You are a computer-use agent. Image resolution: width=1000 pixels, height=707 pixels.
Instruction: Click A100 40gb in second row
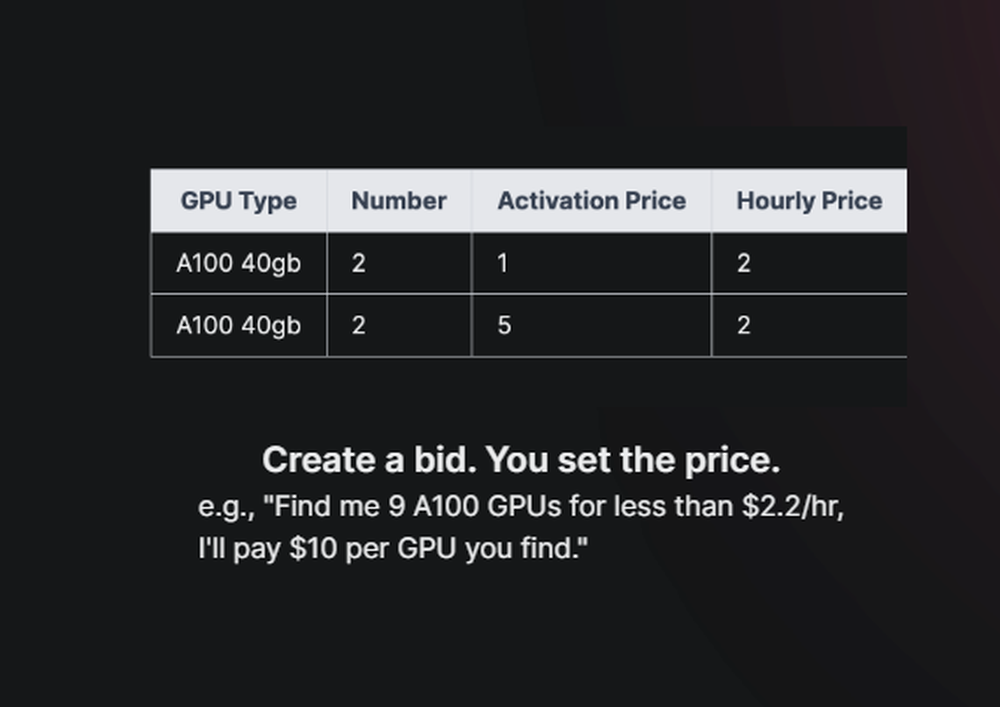tap(239, 326)
